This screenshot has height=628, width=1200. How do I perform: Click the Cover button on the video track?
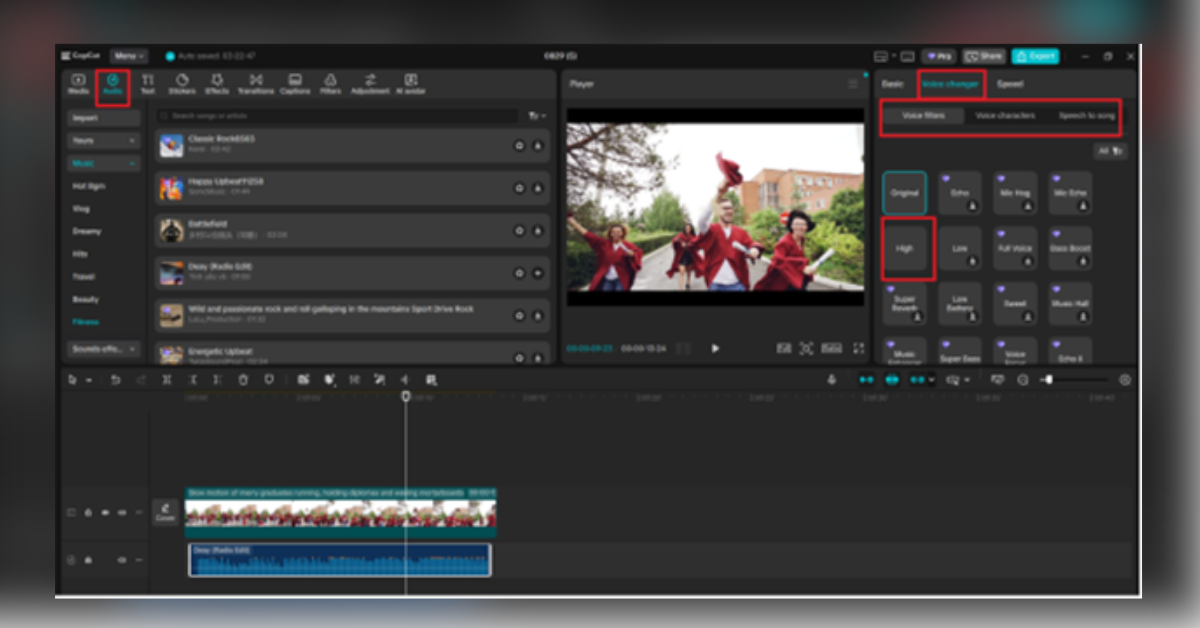coord(165,512)
